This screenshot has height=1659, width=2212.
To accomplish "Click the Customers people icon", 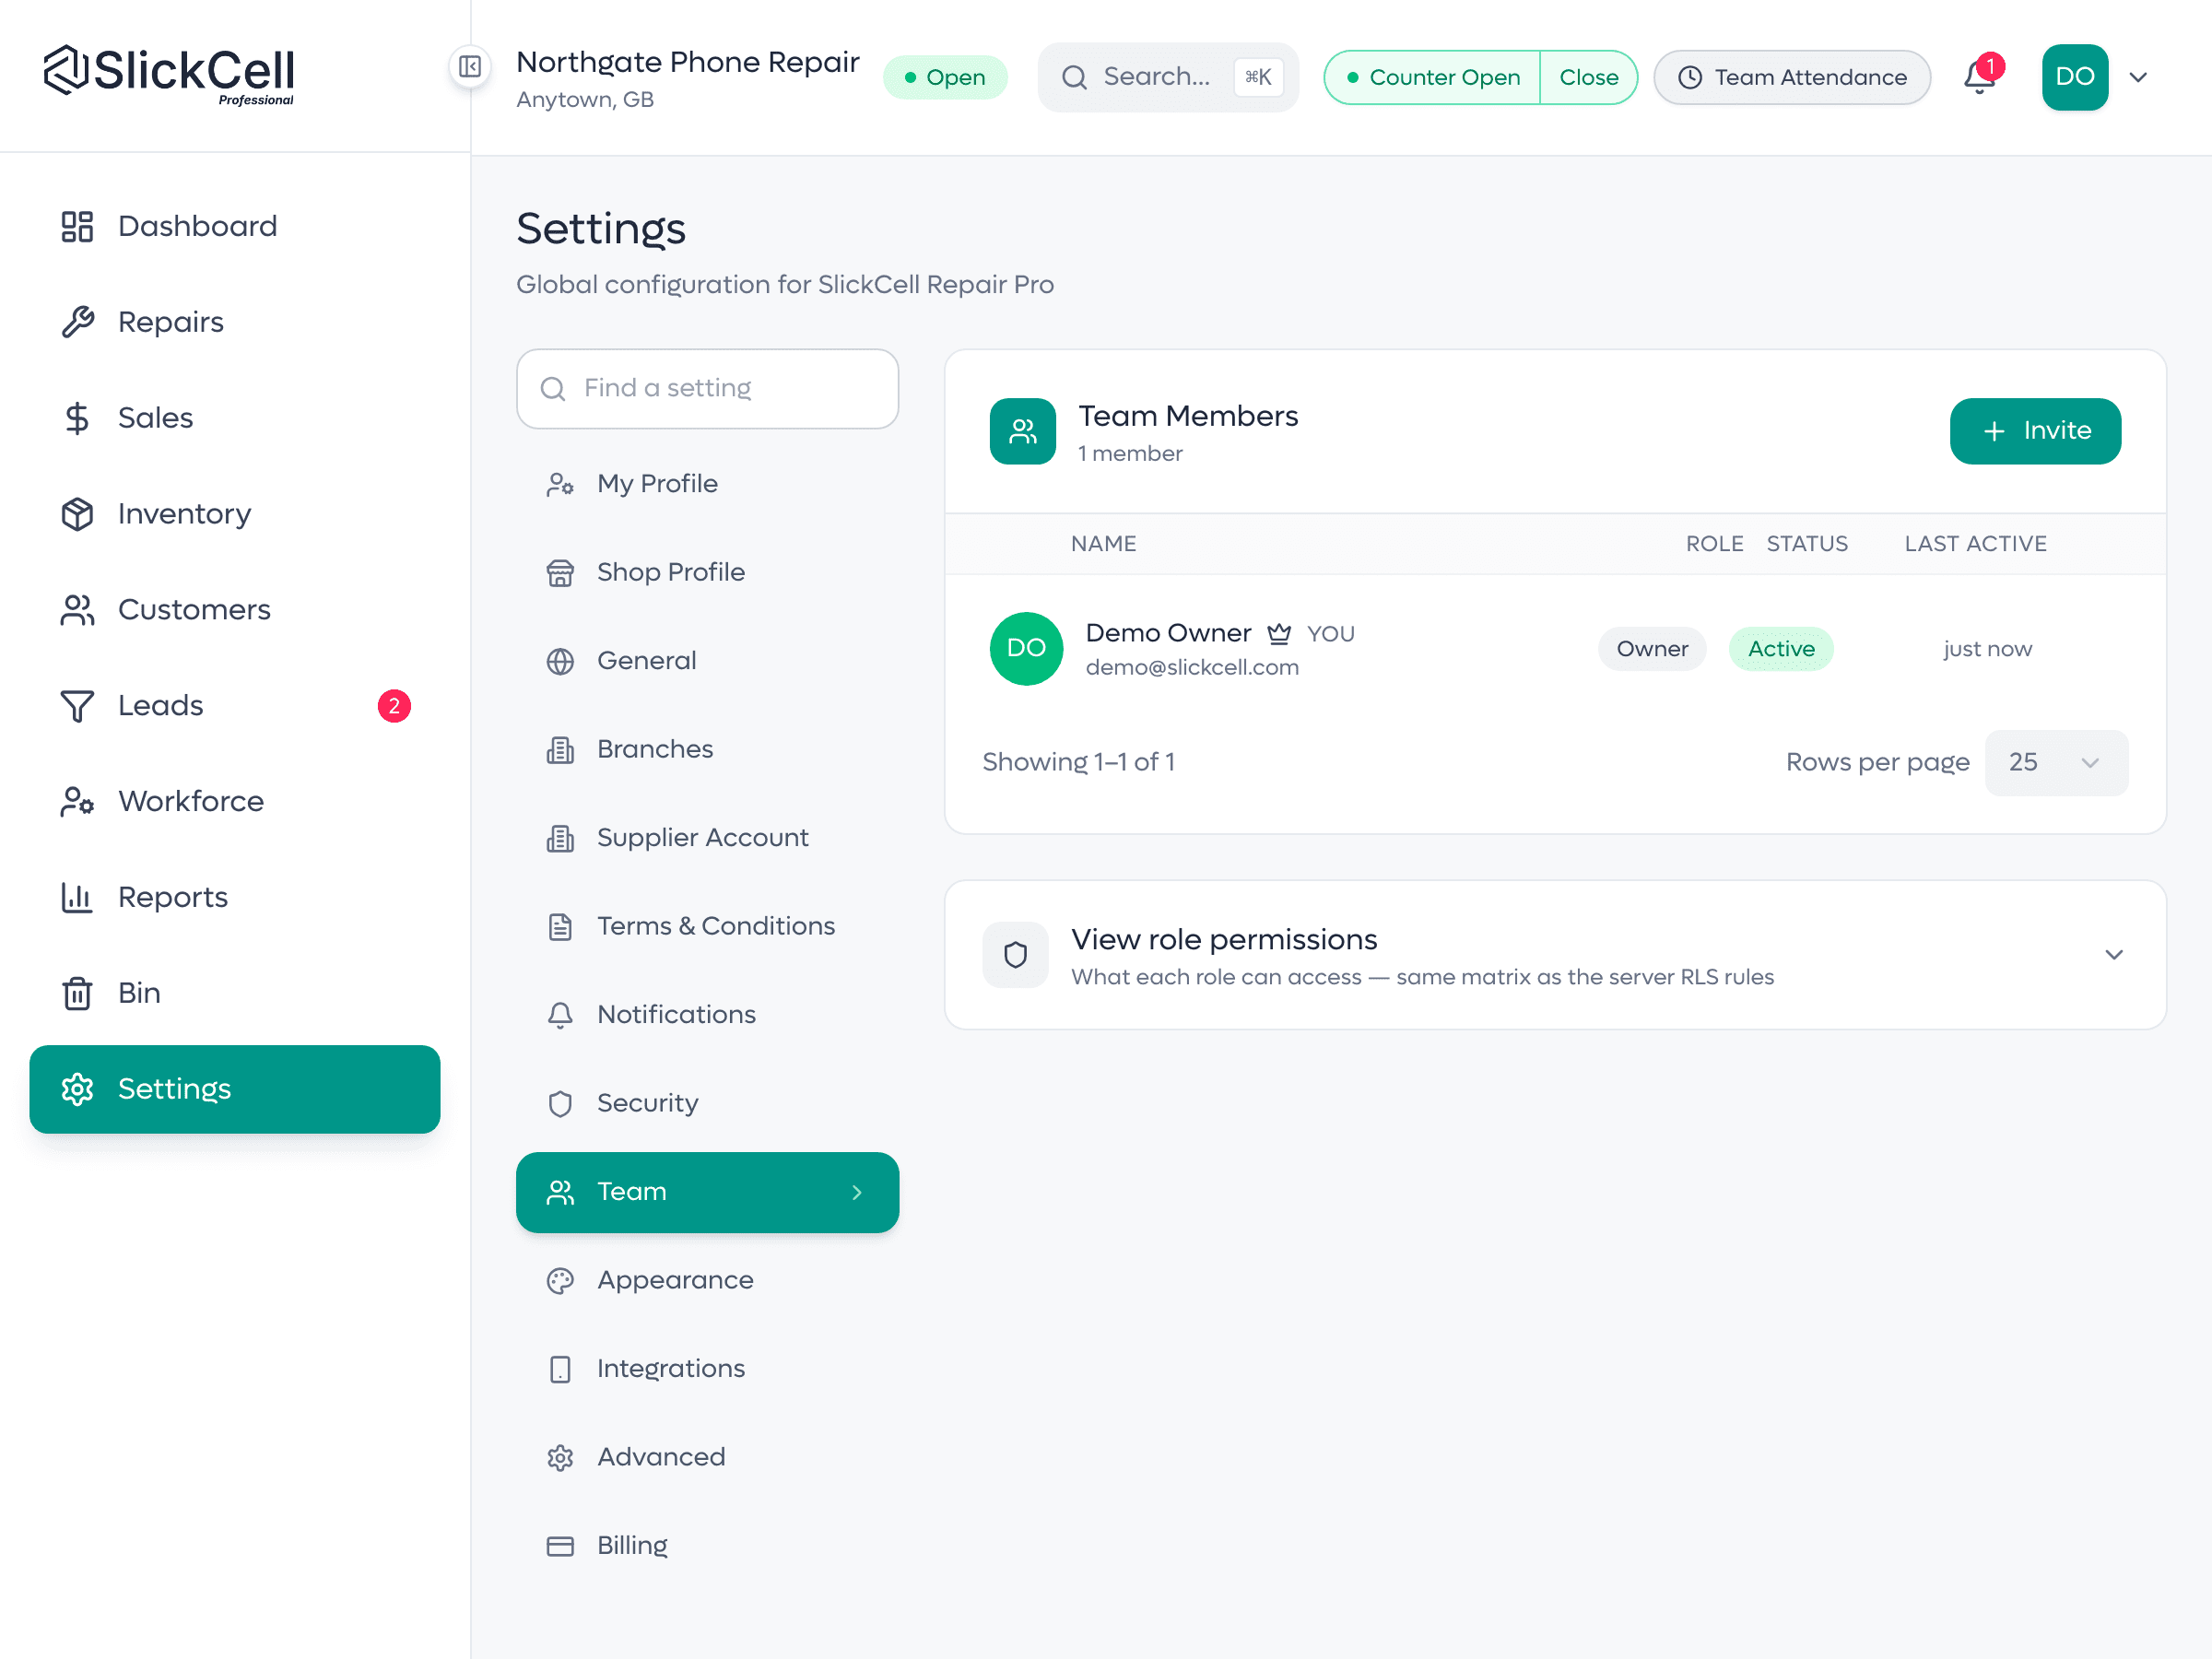I will 77,610.
